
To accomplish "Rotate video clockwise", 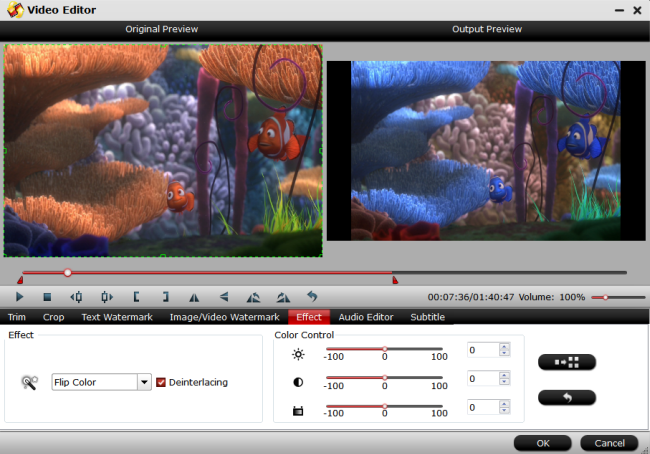I will pos(283,297).
